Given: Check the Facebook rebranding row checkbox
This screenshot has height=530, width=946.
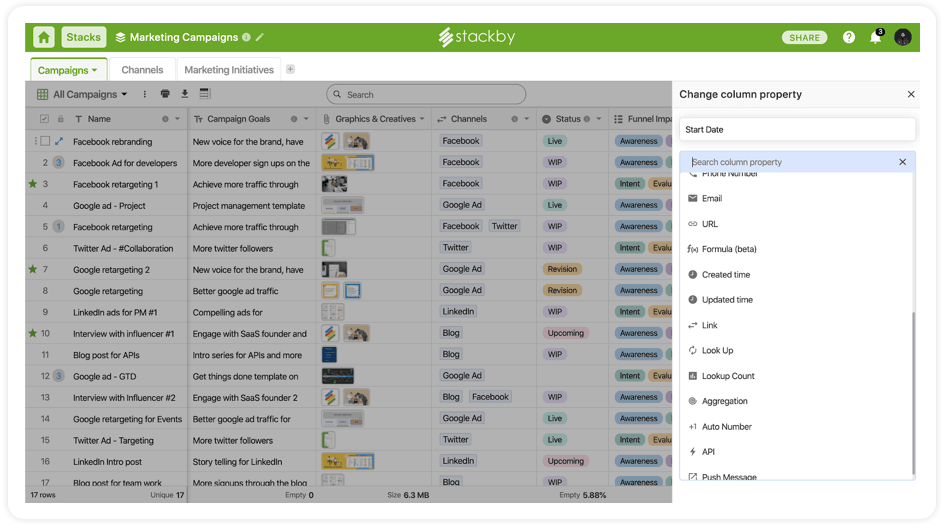Looking at the screenshot, I should click(x=45, y=141).
